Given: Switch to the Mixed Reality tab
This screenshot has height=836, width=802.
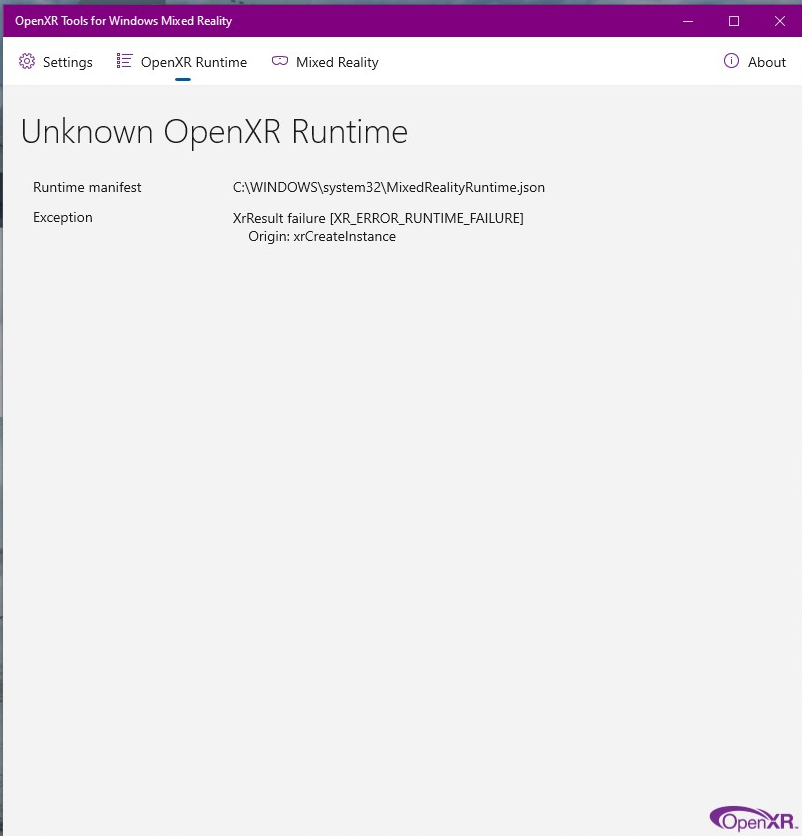Looking at the screenshot, I should pyautogui.click(x=336, y=61).
